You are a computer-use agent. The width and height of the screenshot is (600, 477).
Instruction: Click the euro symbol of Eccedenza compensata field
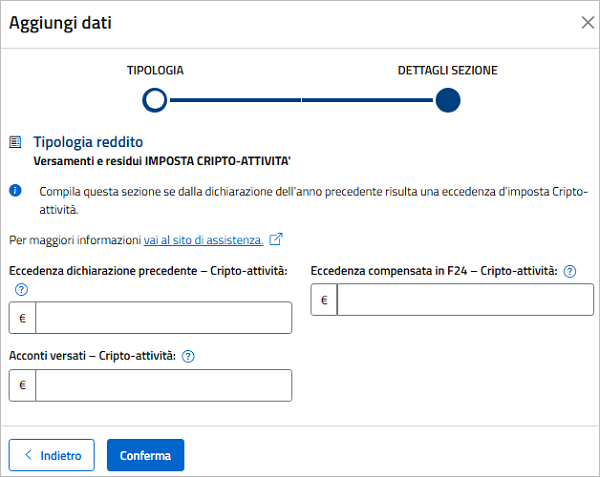(x=324, y=299)
